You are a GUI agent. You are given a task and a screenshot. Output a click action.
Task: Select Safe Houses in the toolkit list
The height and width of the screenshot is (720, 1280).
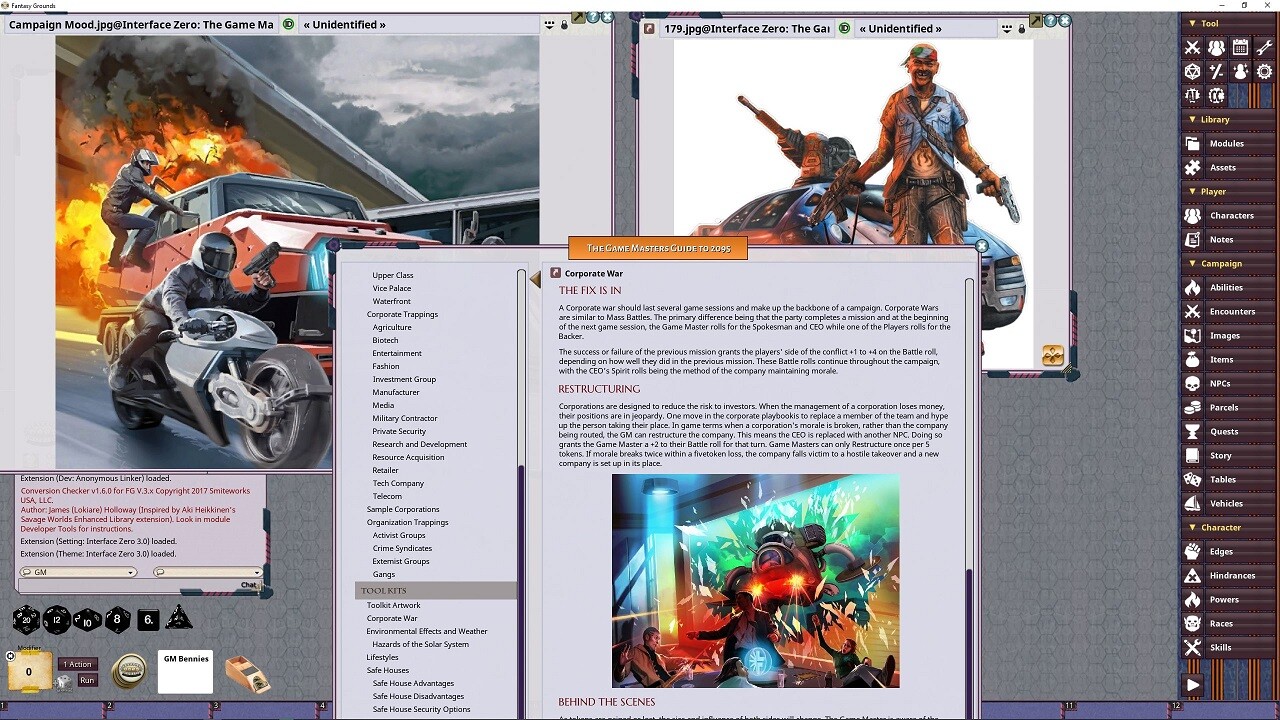tap(388, 670)
